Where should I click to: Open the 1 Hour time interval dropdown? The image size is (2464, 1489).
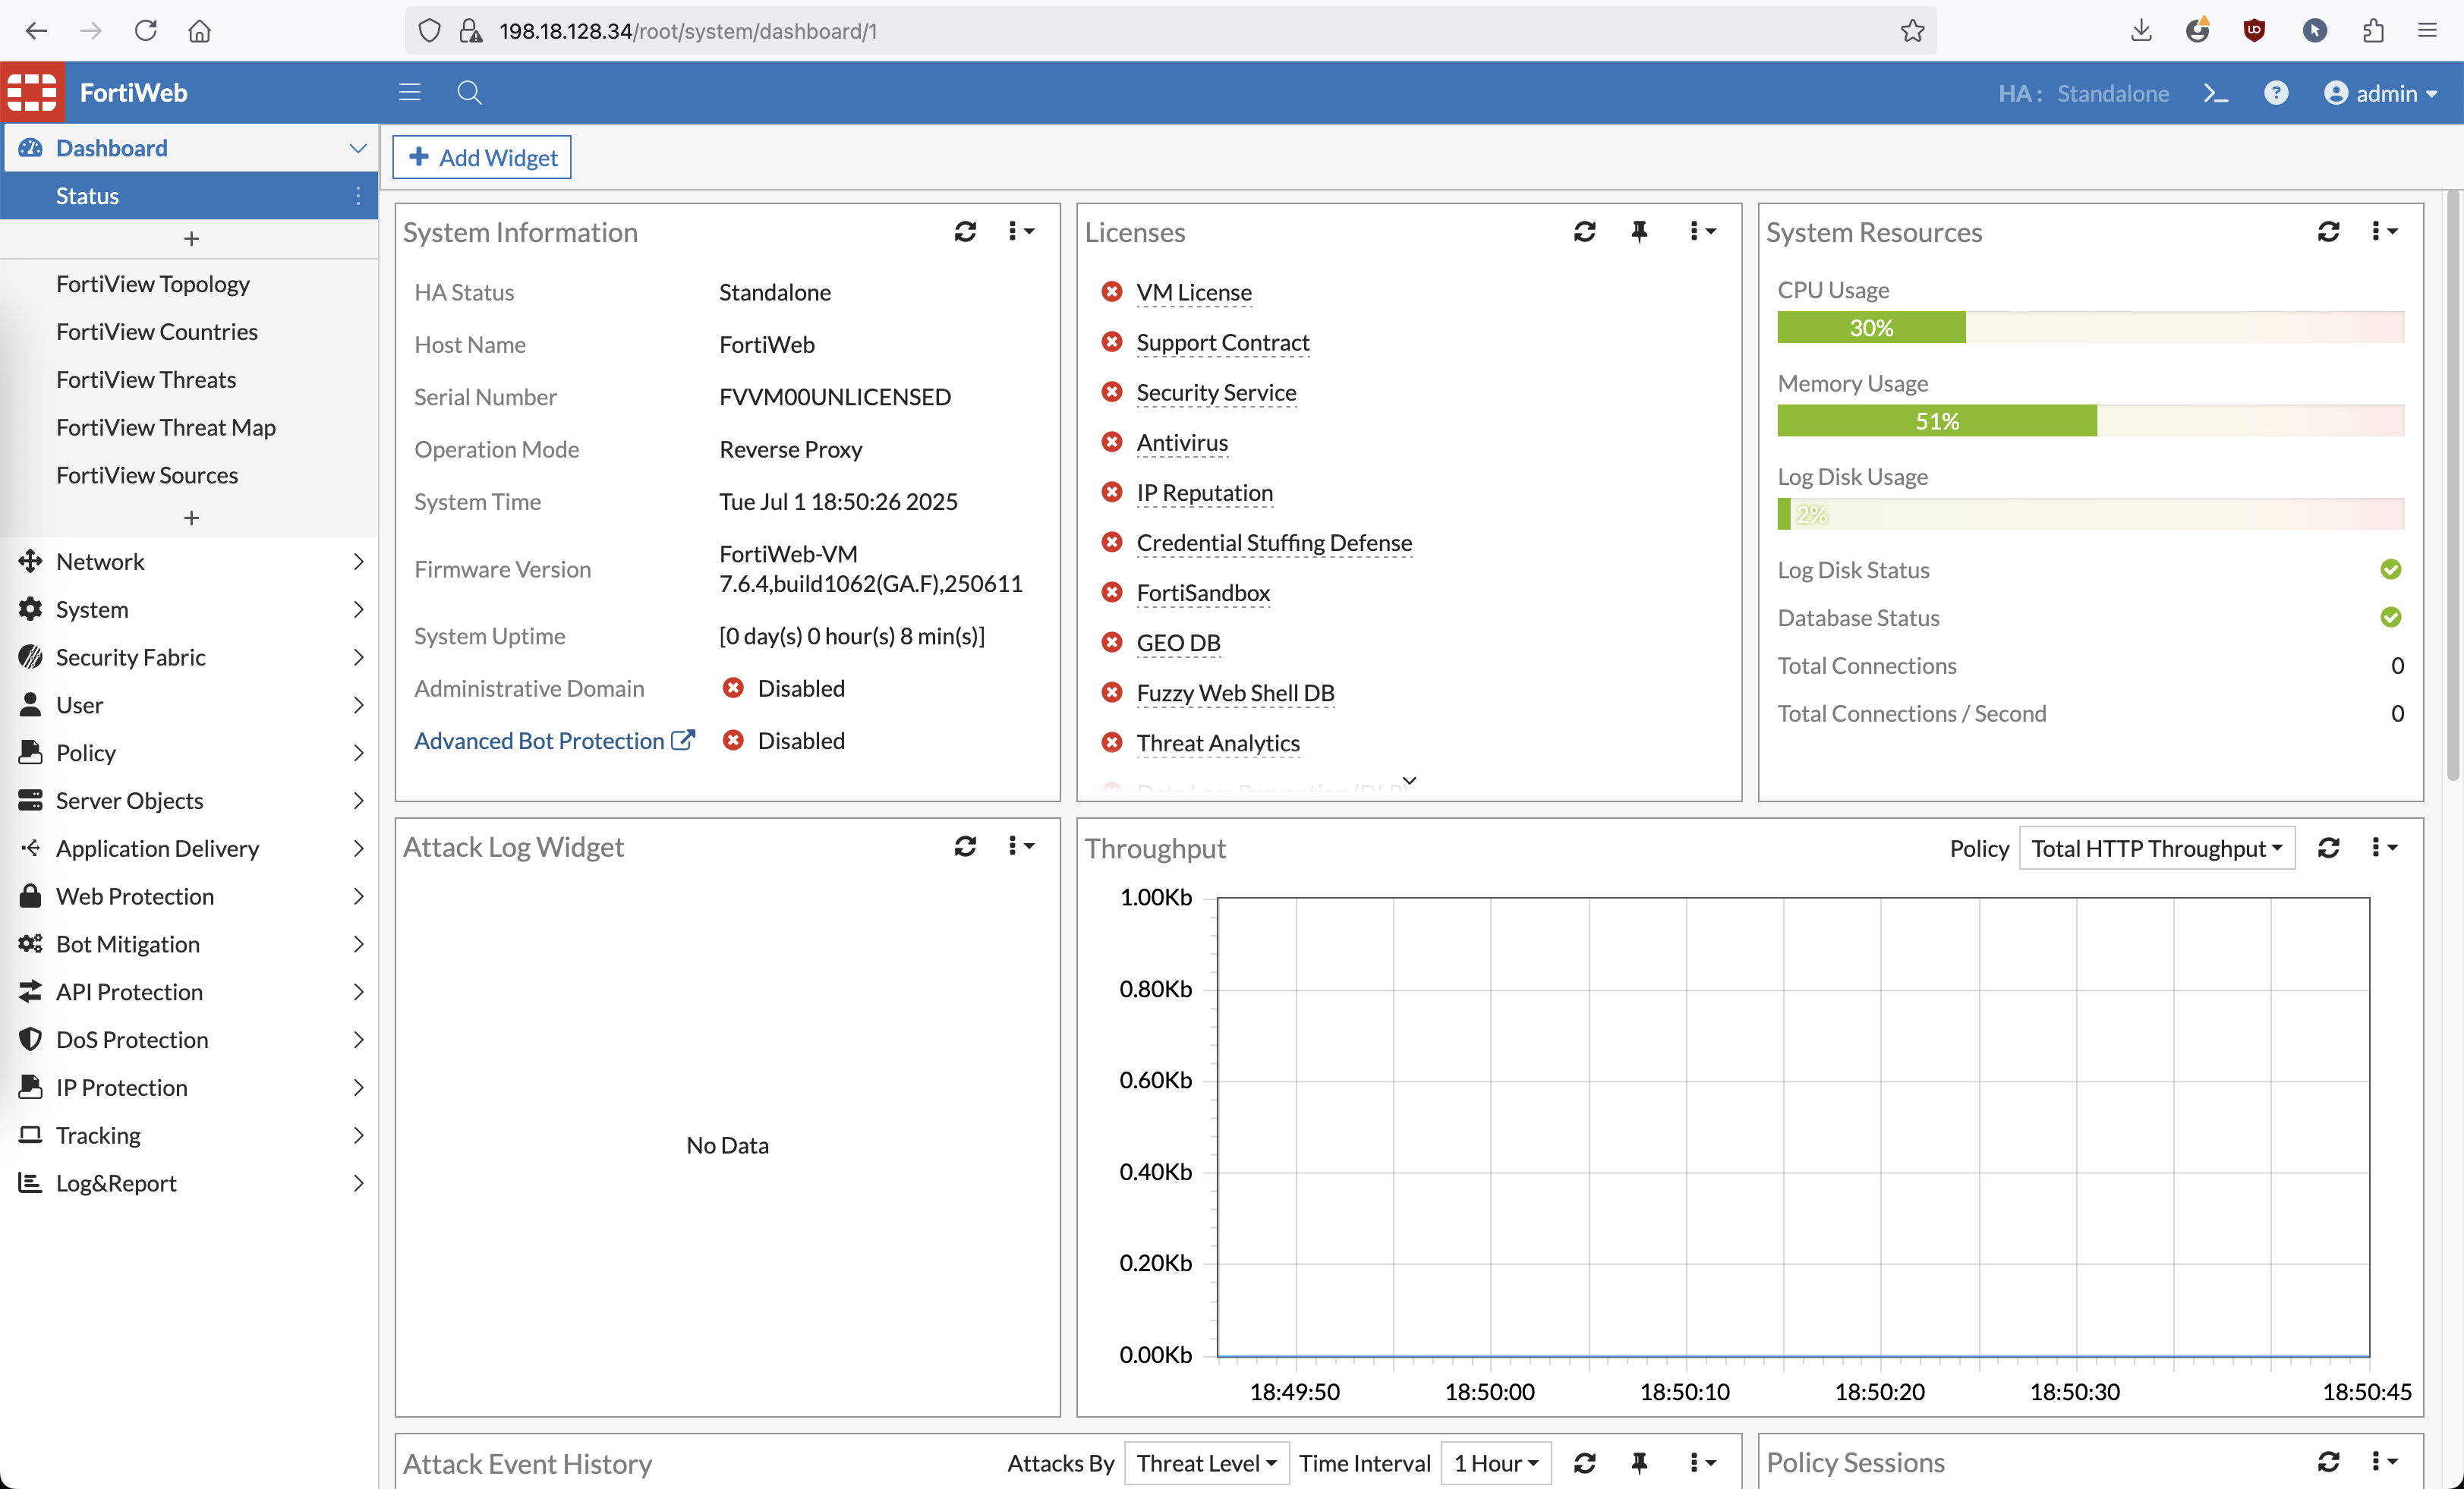click(x=1495, y=1463)
